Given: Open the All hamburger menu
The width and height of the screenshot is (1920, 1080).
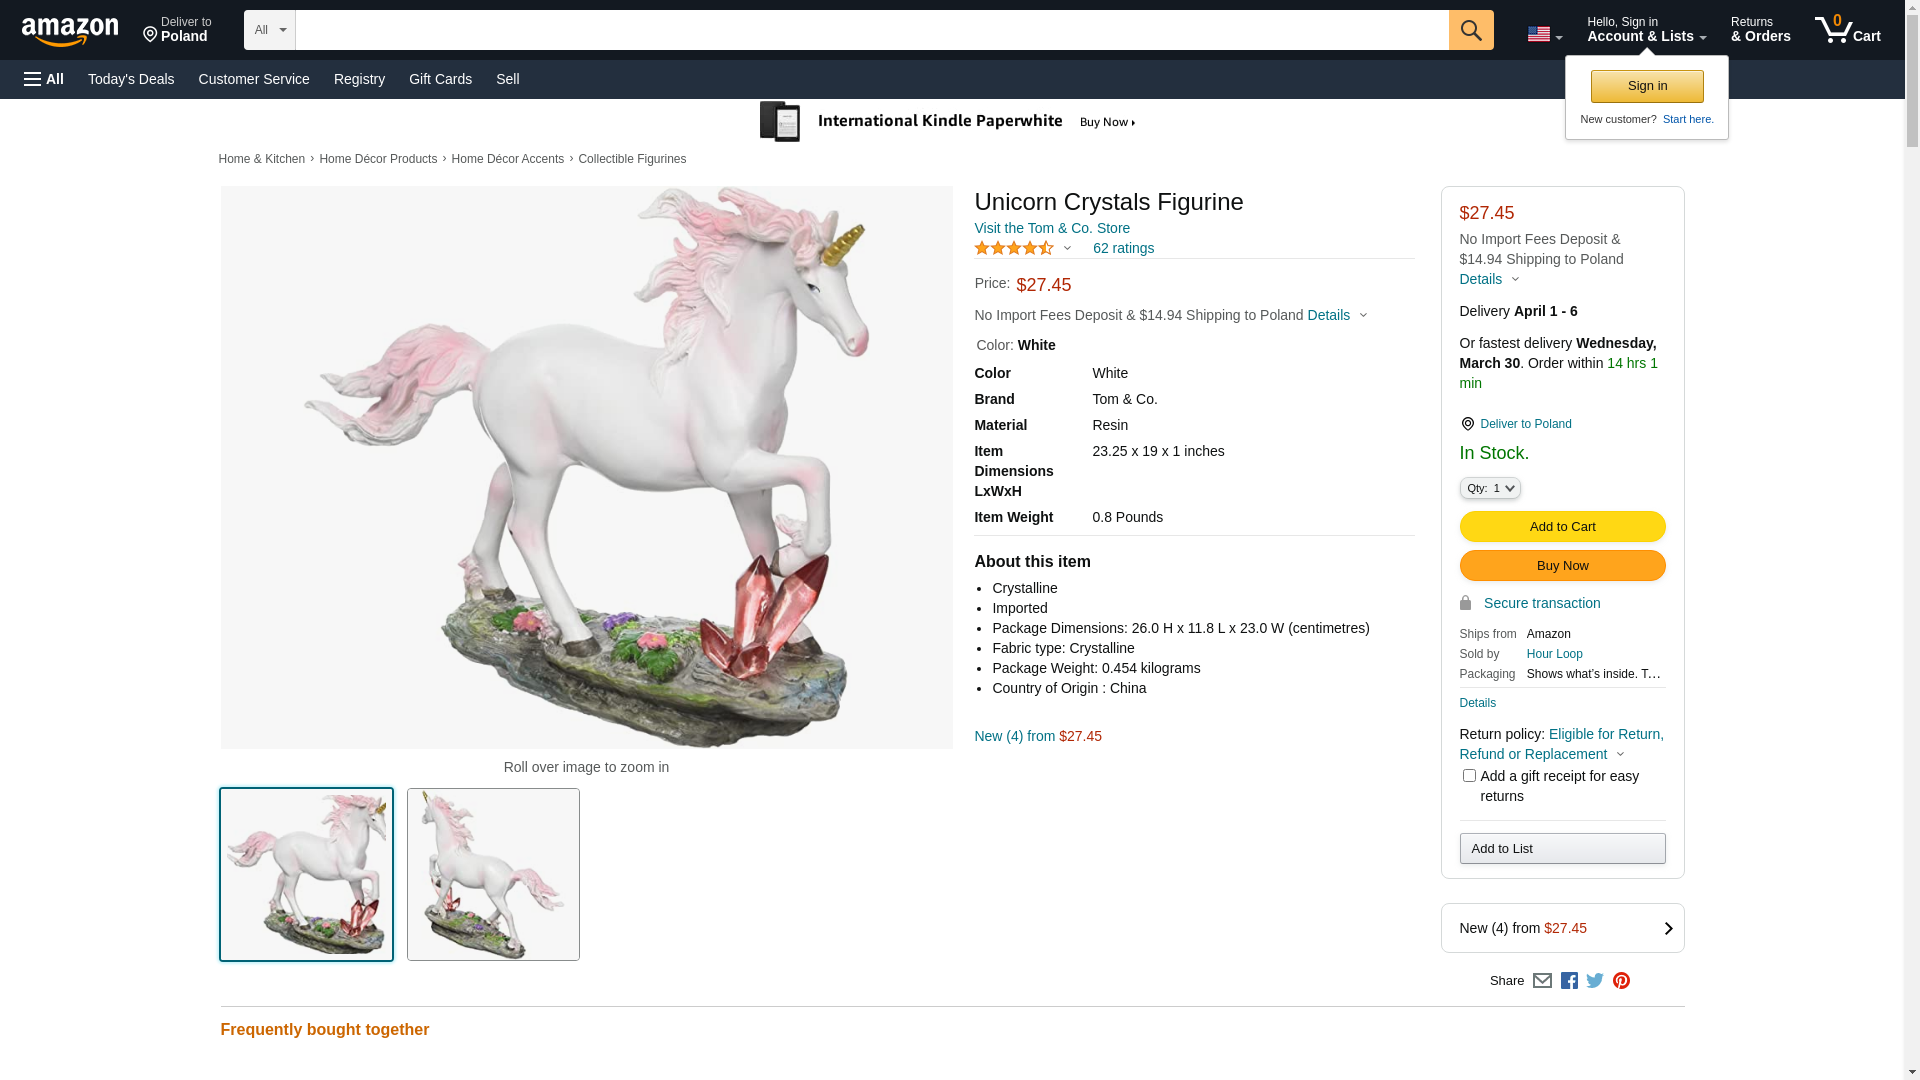Looking at the screenshot, I should tap(44, 79).
